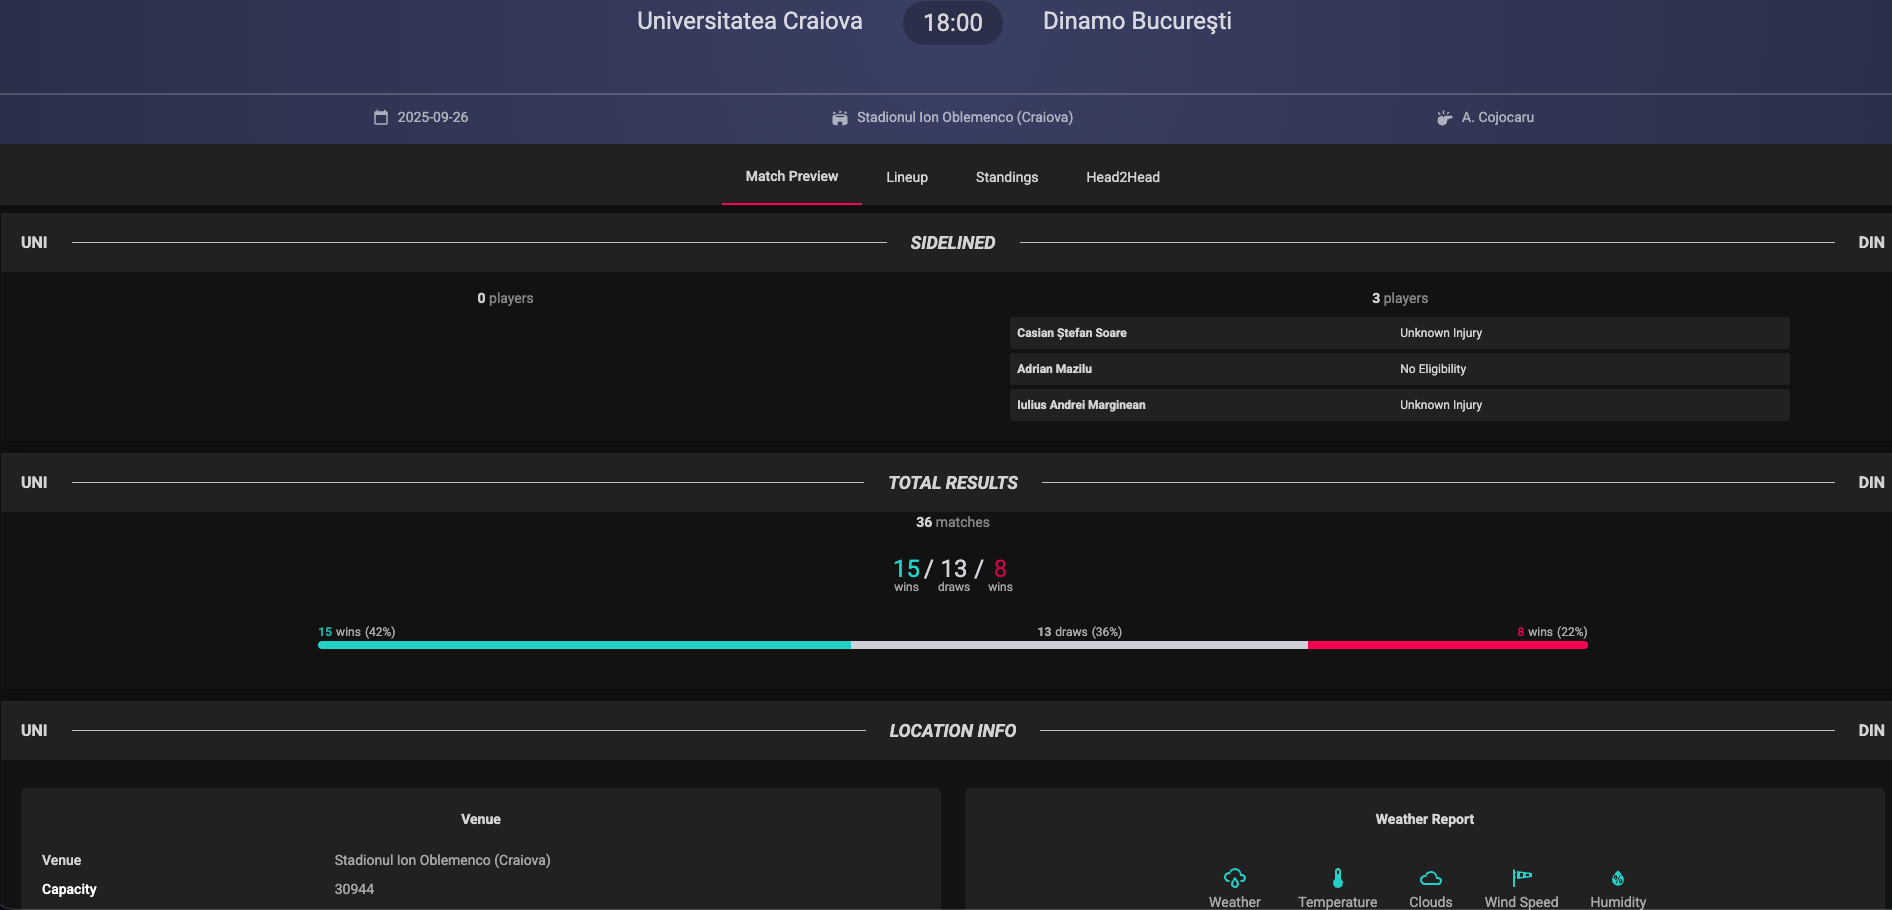Click the stadium icon in the header
The height and width of the screenshot is (910, 1892).
click(840, 118)
